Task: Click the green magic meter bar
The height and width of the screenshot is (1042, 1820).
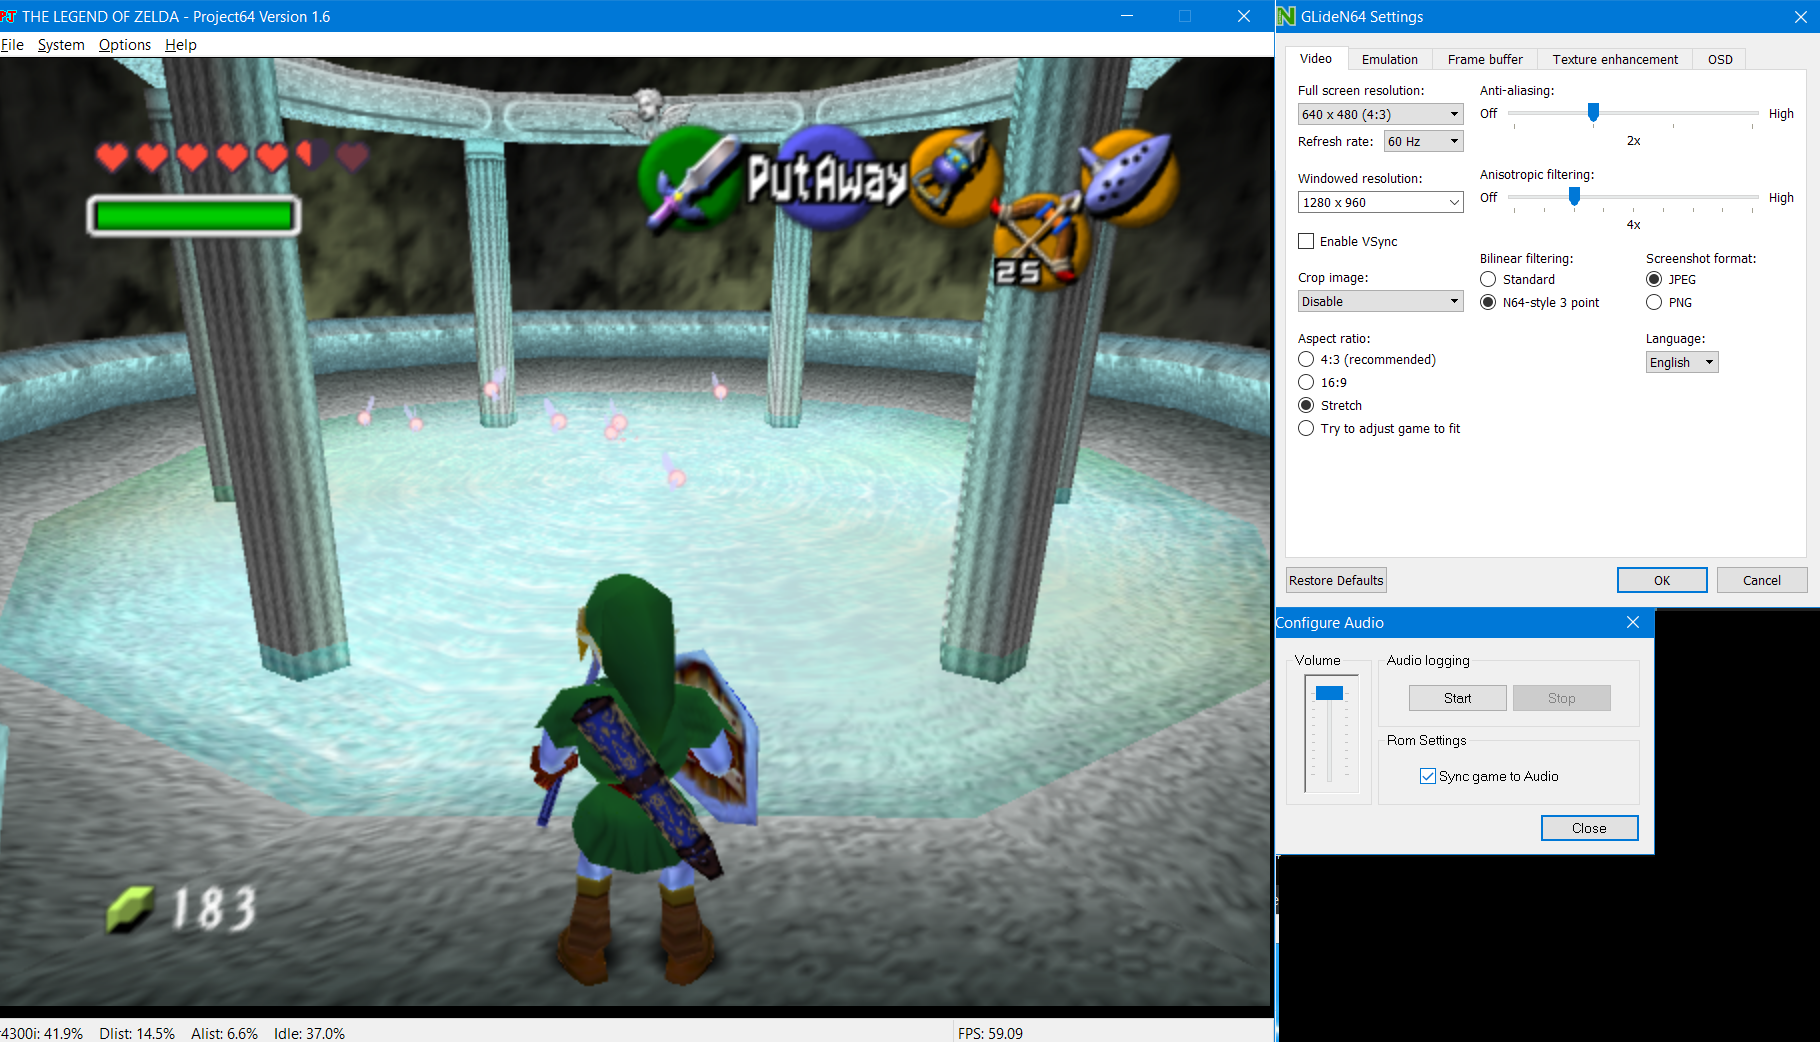Action: [x=194, y=215]
